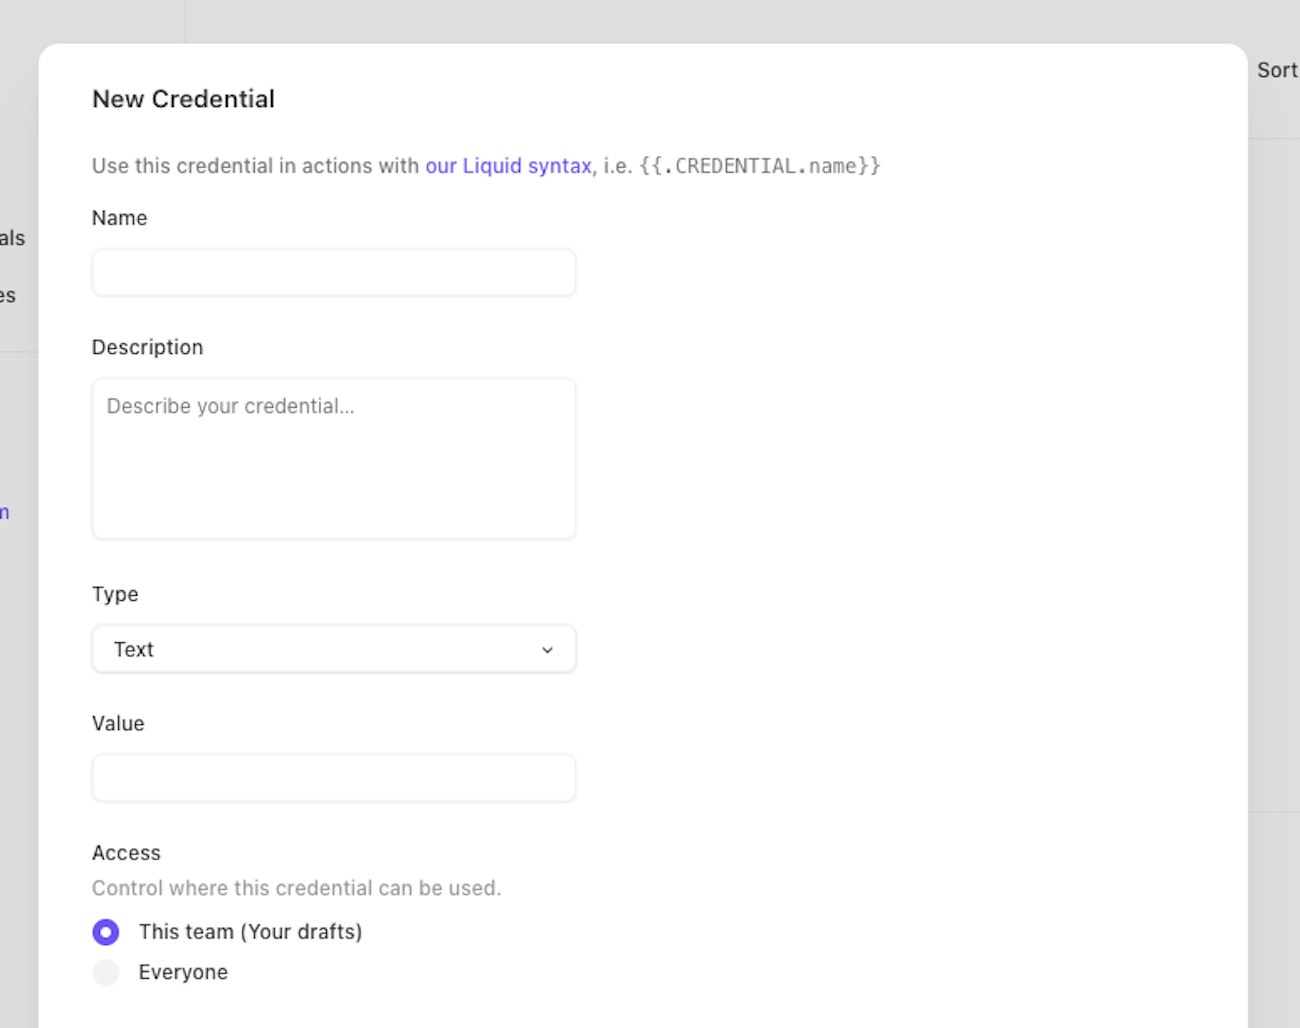
Task: Click the purple sidebar link behind the dialog
Action: (5, 513)
